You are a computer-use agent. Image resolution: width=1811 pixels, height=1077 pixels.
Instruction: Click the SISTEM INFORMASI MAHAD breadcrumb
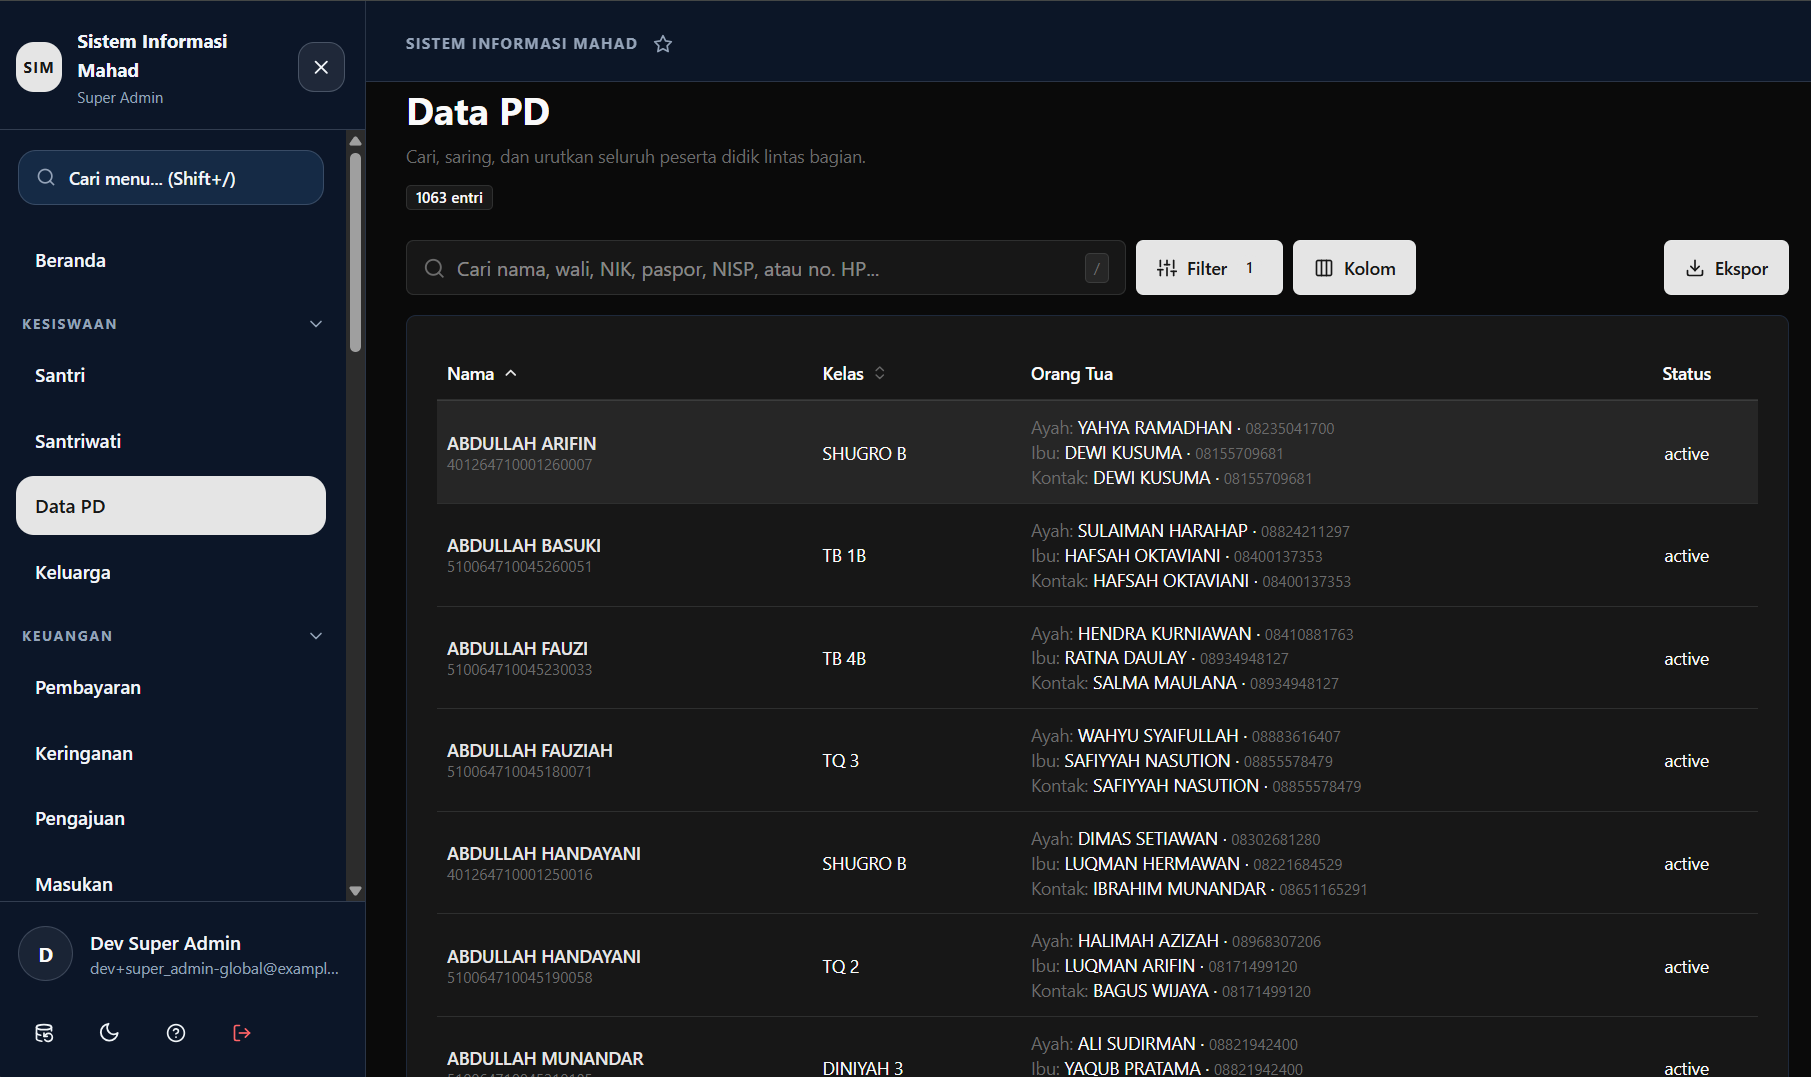click(x=521, y=44)
